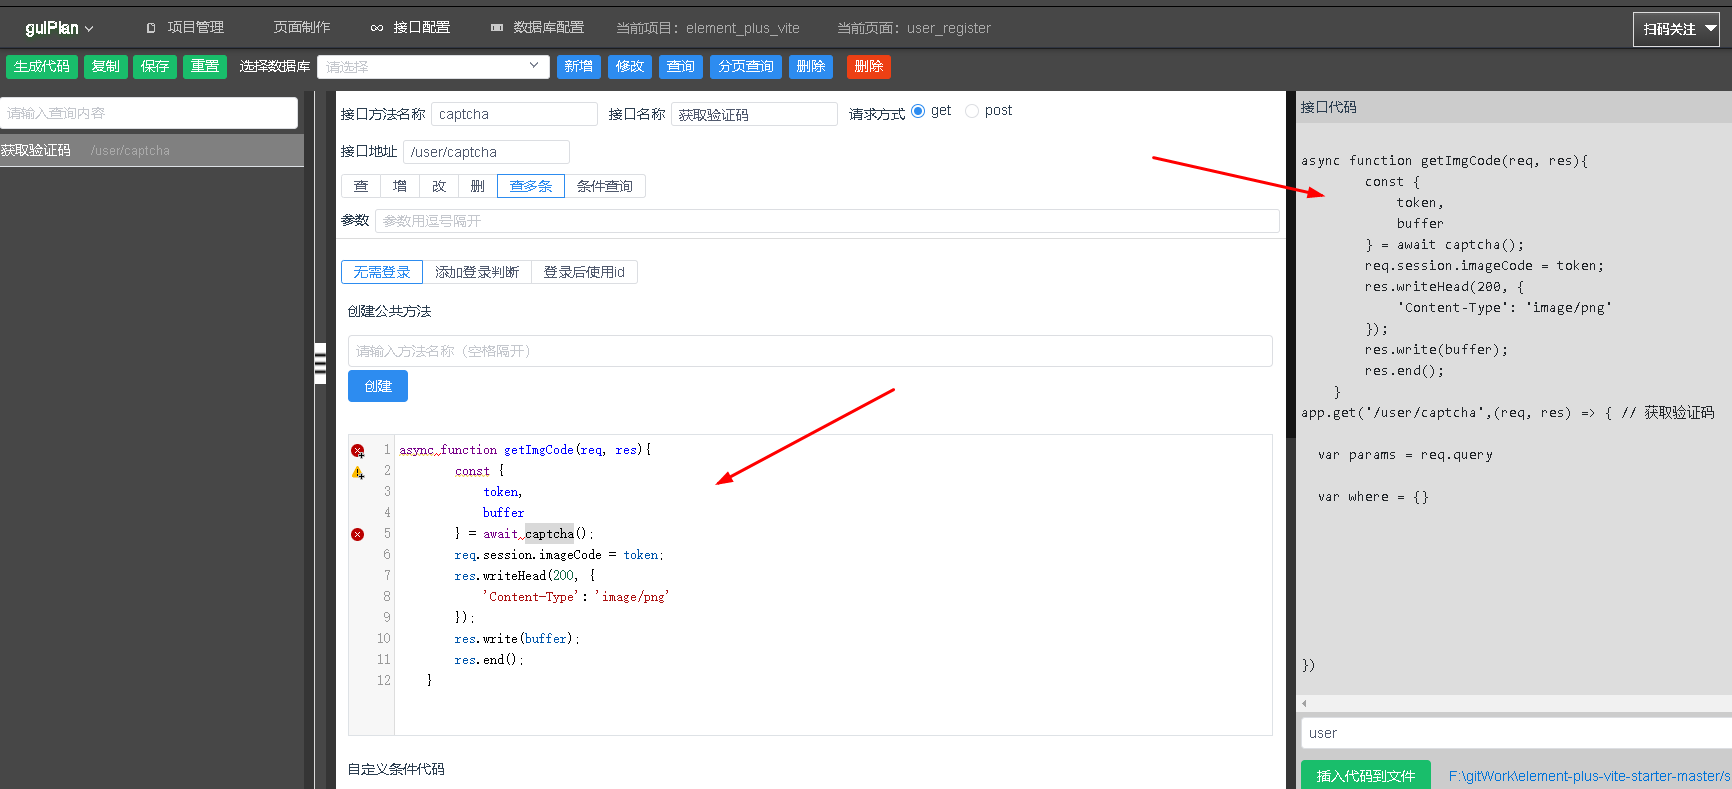
Task: Open the 数据库配置 menu
Action: [x=537, y=28]
